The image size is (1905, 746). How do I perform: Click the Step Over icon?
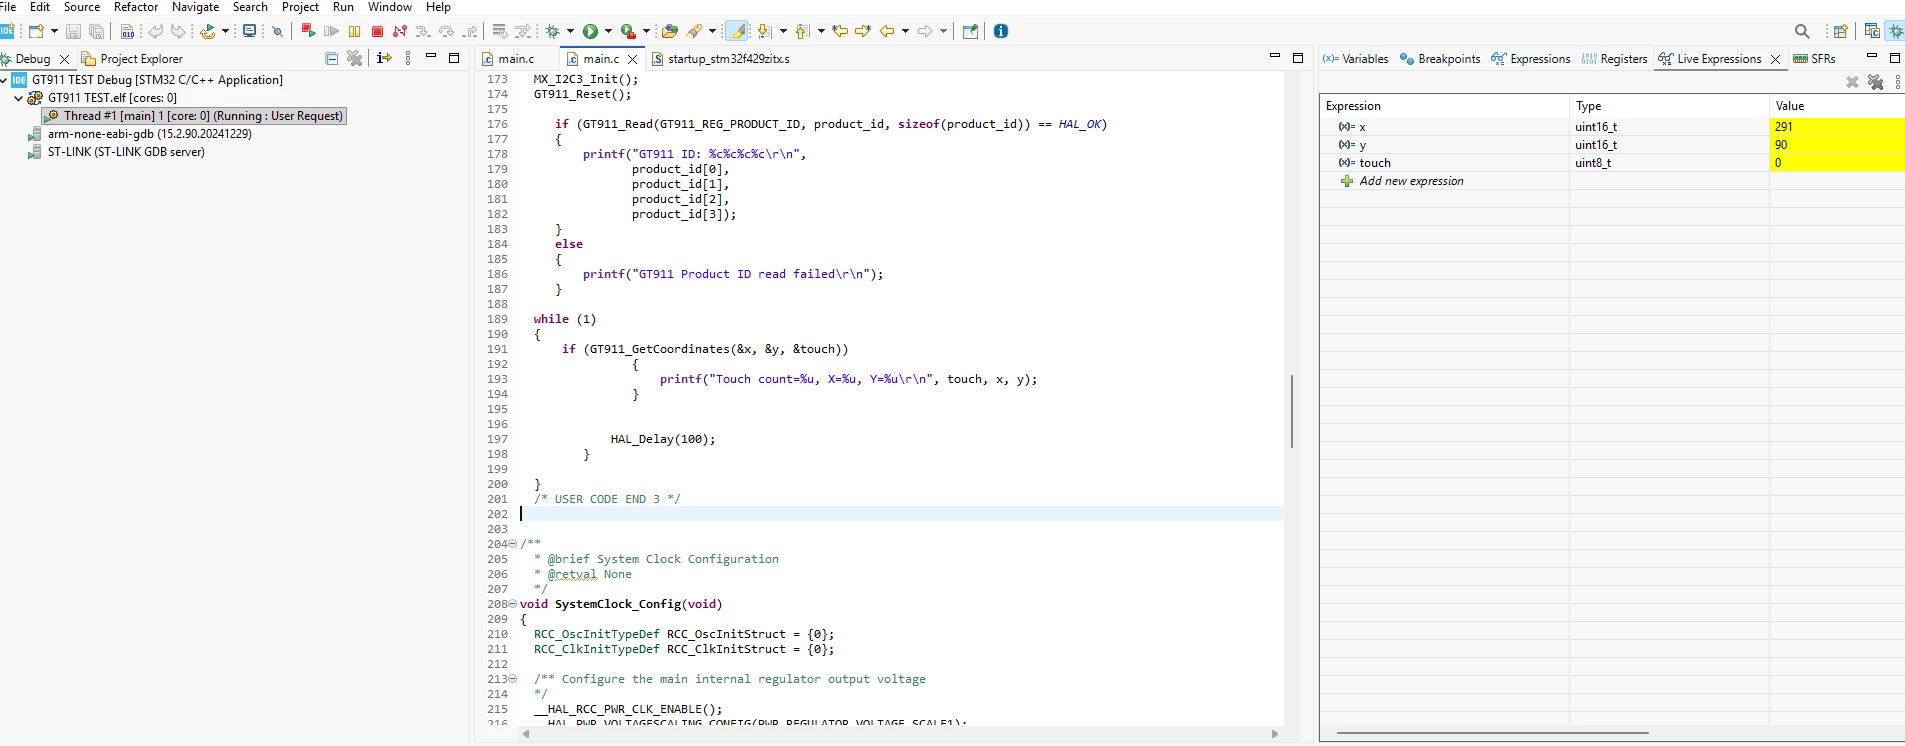(x=446, y=31)
